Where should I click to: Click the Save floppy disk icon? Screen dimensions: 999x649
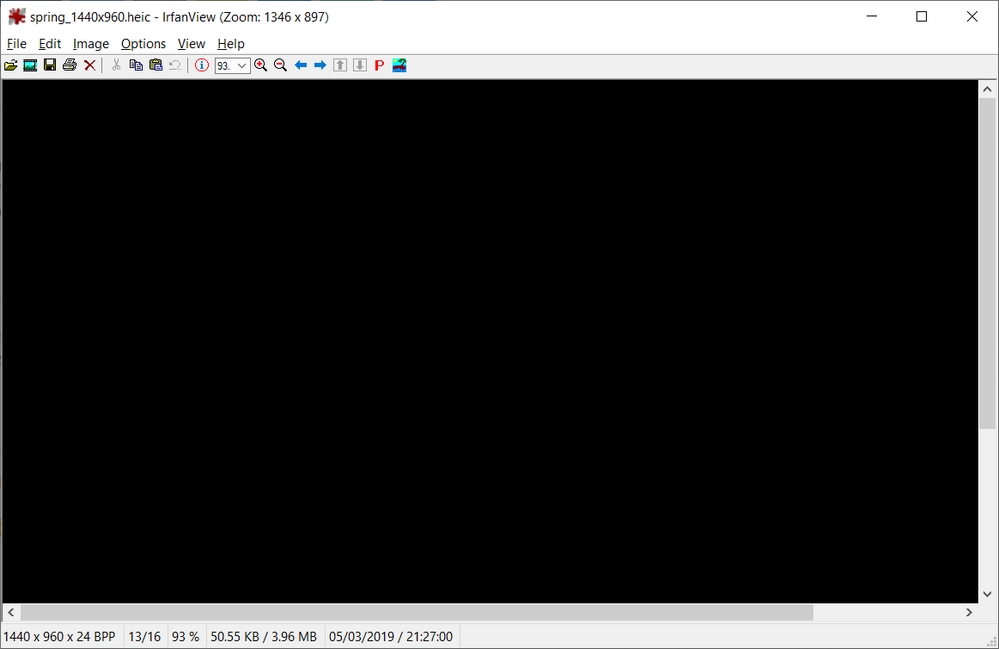tap(50, 65)
